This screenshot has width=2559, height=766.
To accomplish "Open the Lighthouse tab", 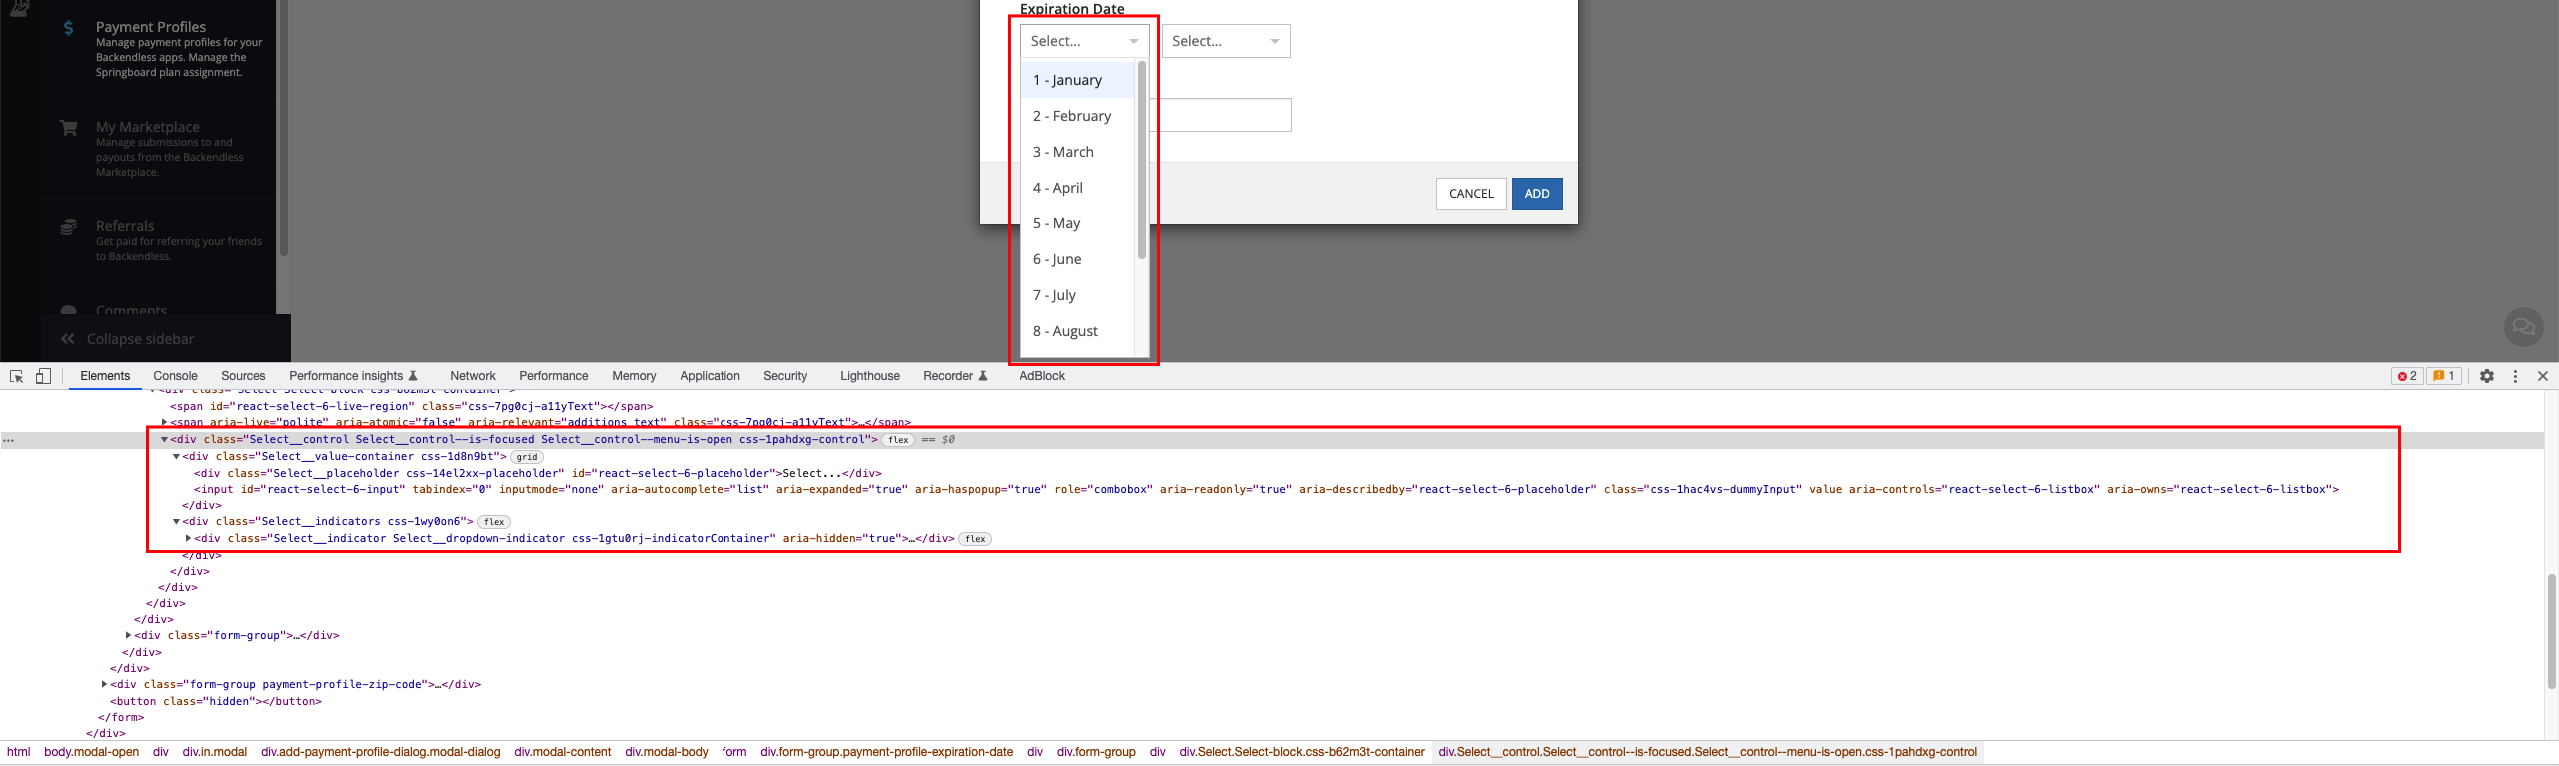I will click(870, 376).
